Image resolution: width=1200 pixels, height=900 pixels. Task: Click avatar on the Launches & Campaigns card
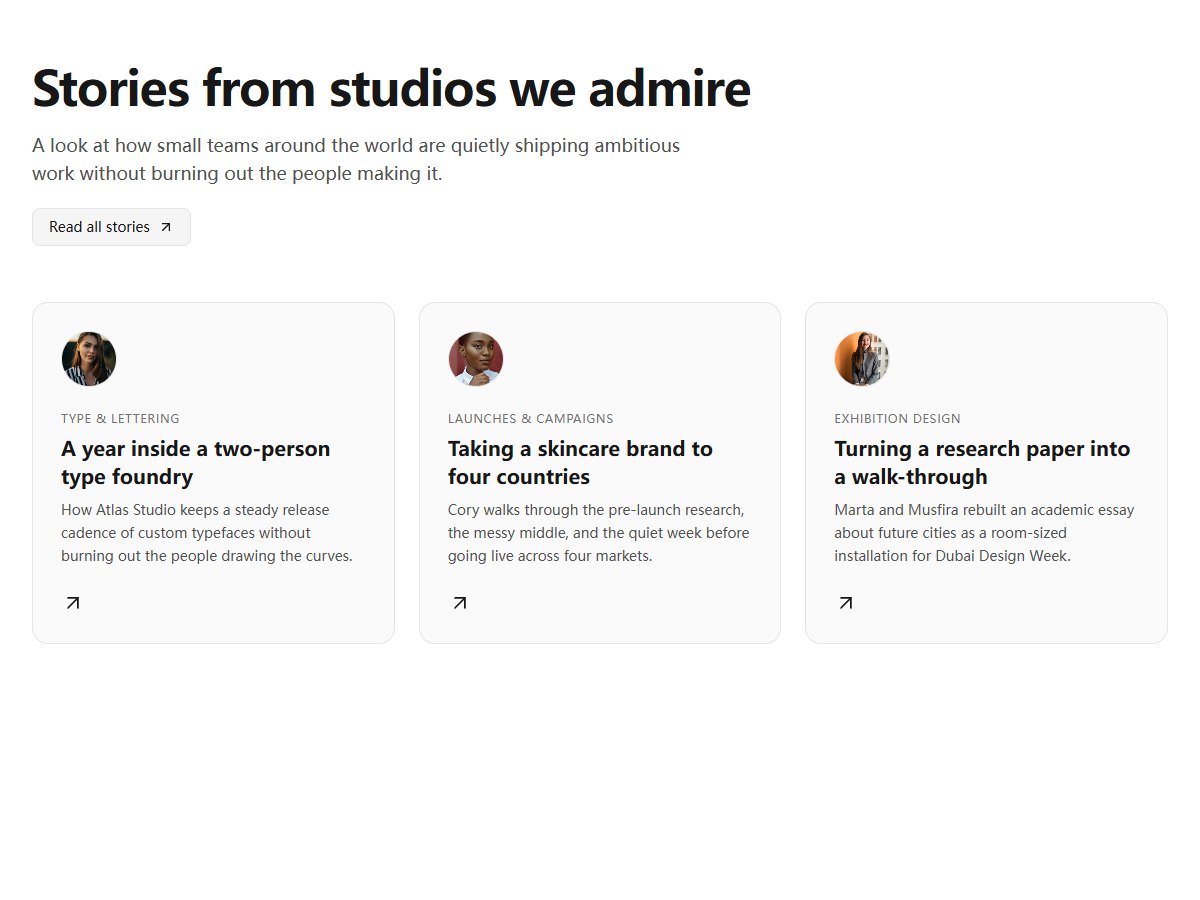point(476,359)
